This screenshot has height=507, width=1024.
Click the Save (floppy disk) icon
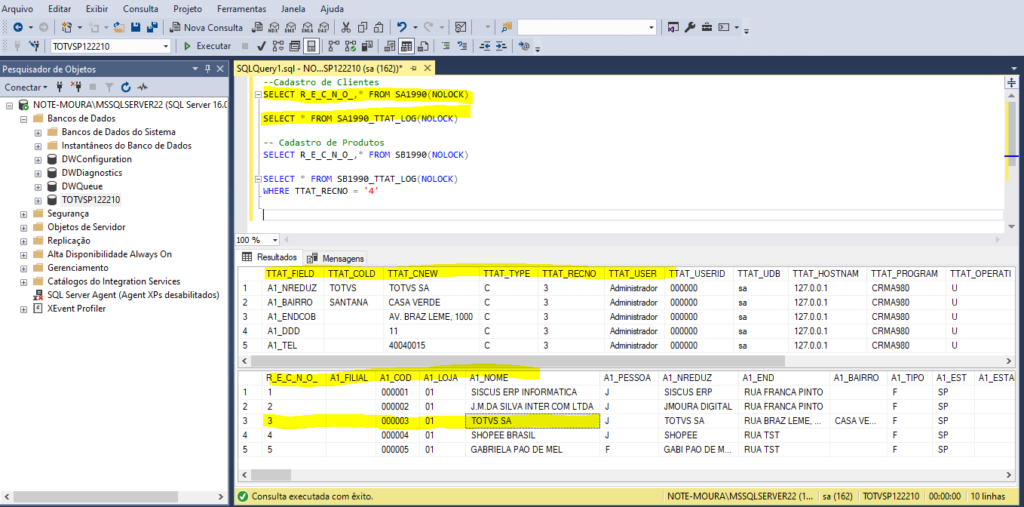137,27
